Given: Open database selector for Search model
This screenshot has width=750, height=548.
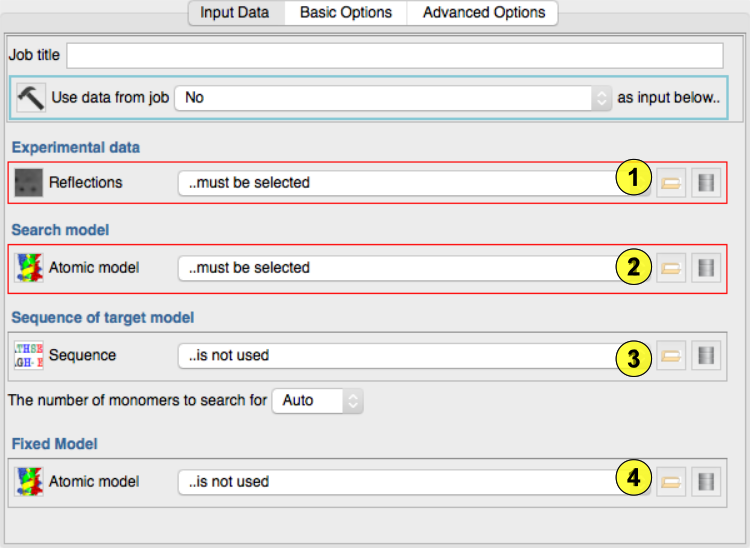Looking at the screenshot, I should [707, 268].
